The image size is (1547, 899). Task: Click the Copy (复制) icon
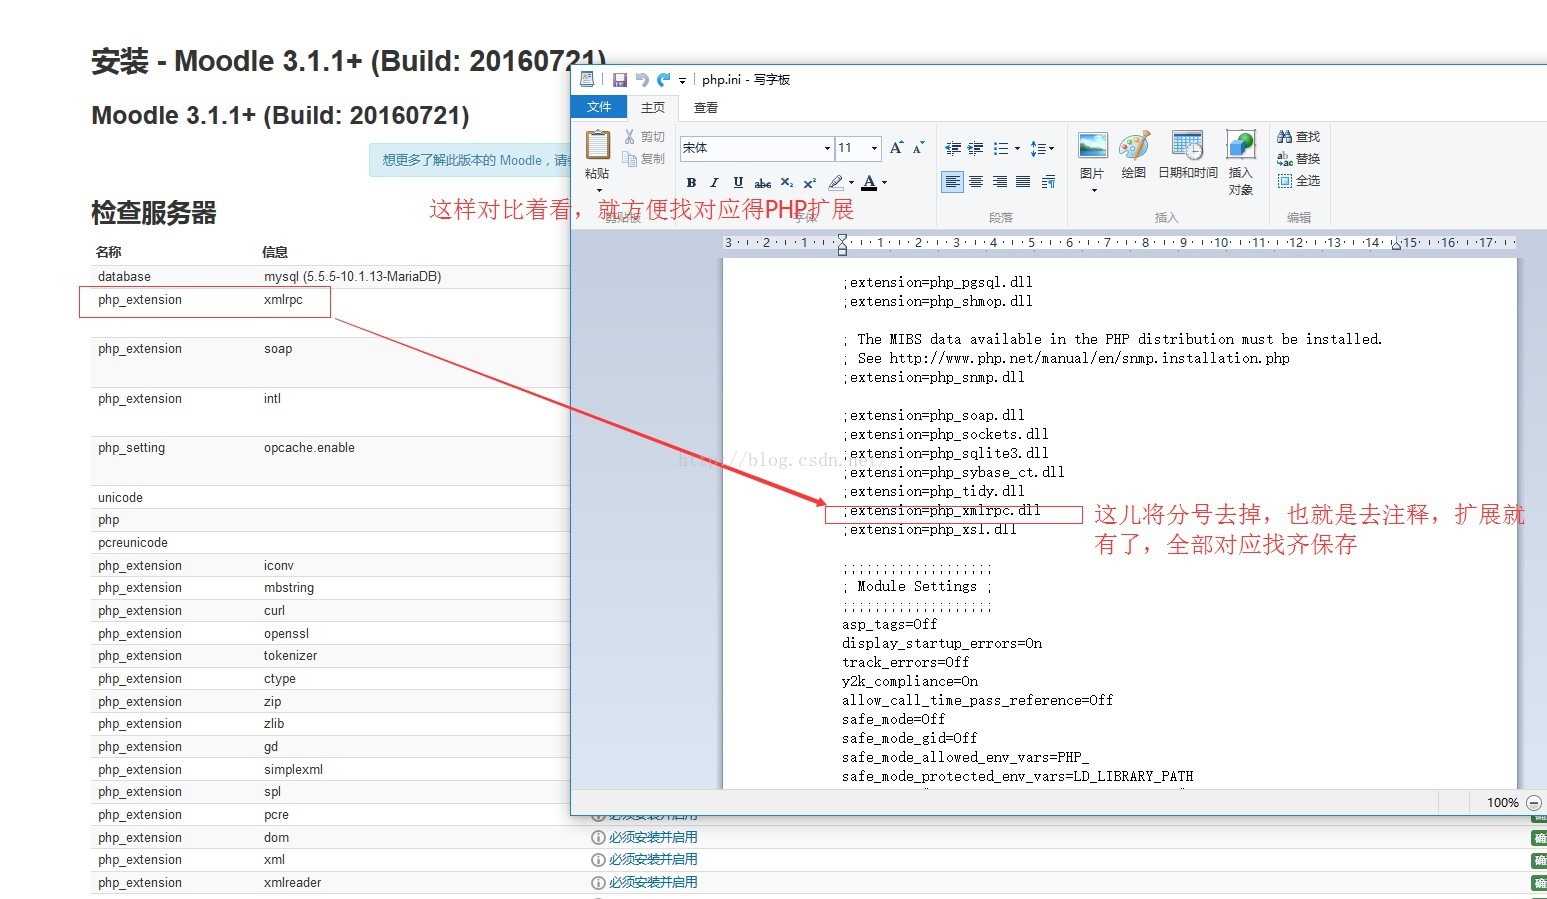pos(630,158)
